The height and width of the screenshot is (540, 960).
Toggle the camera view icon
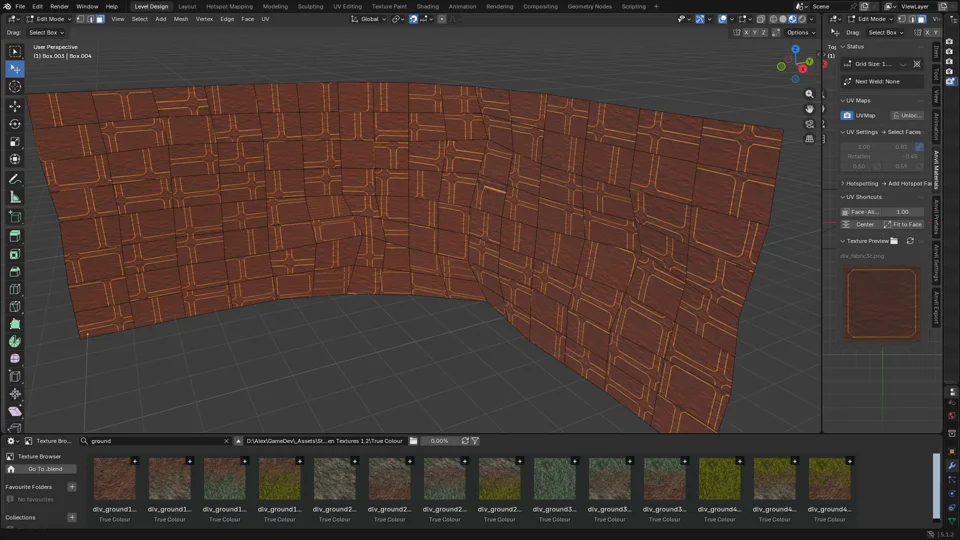click(809, 124)
